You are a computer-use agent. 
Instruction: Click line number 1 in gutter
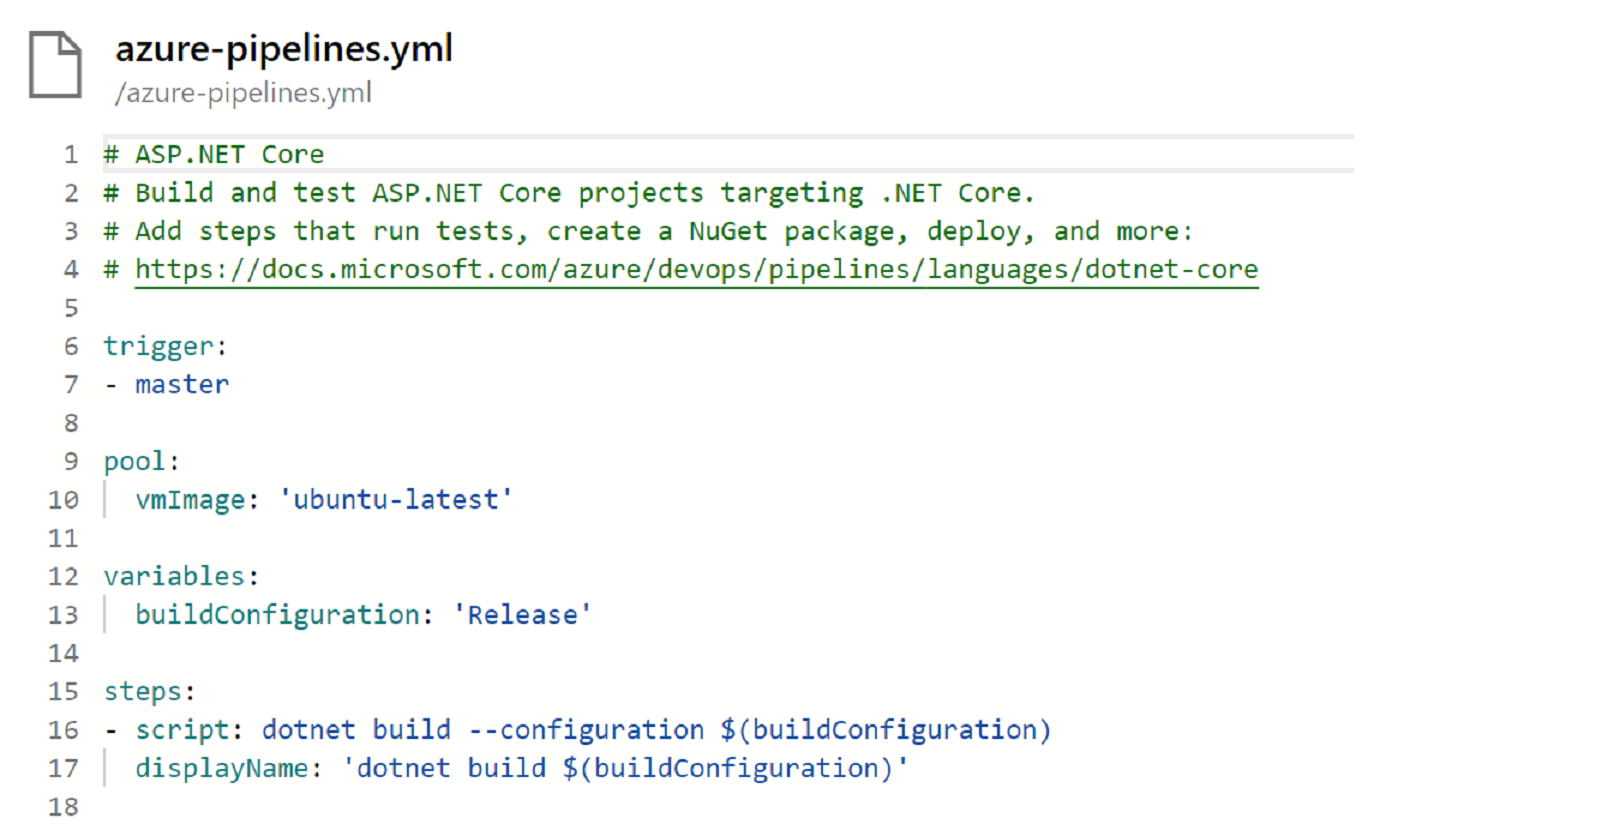coord(71,155)
